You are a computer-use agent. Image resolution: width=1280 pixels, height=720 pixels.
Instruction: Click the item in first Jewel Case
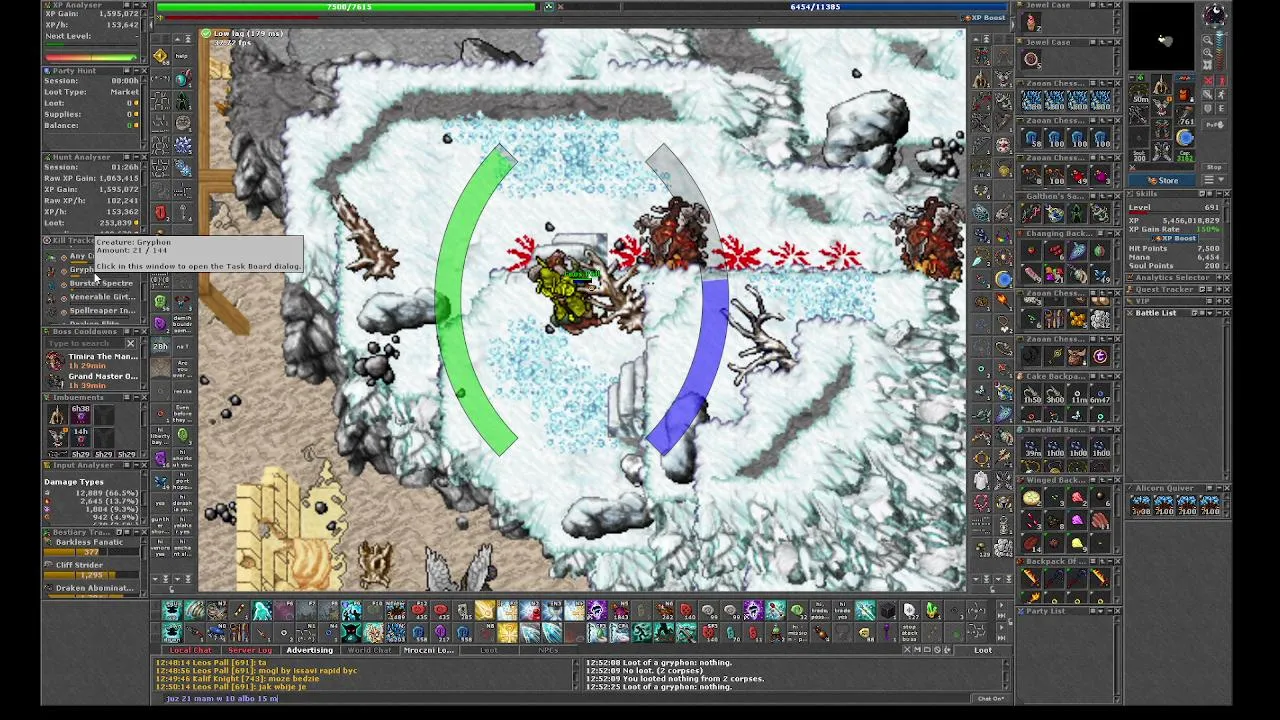1032,22
